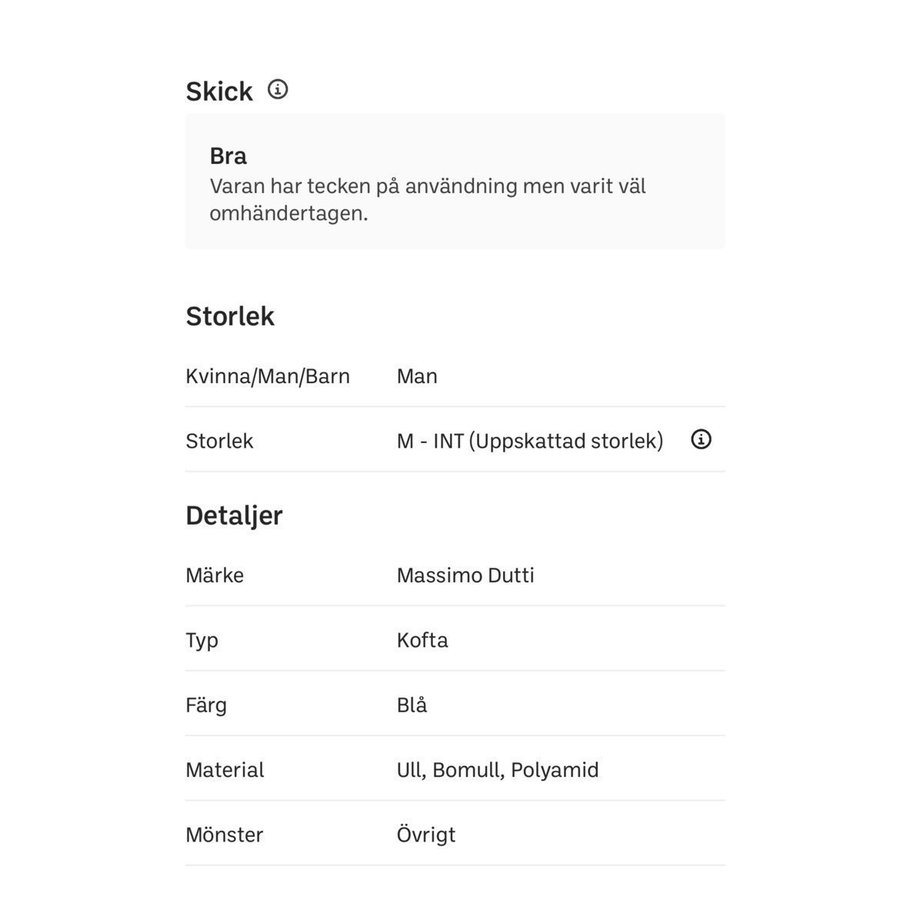Select the Blå color value
Viewport: 900px width, 900px height.
pyautogui.click(x=412, y=706)
